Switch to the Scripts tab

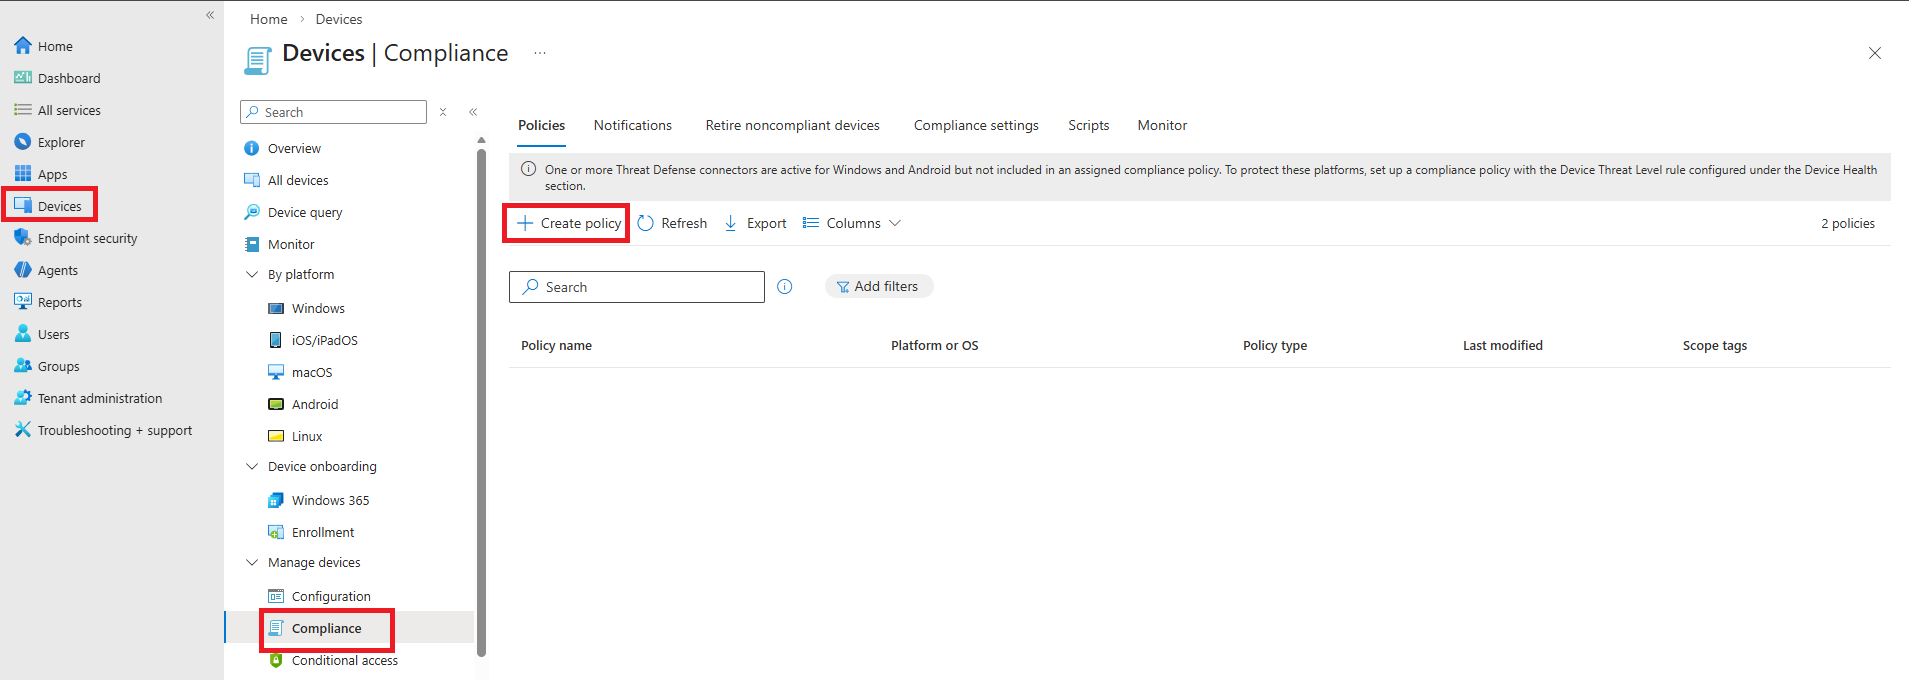coord(1088,125)
